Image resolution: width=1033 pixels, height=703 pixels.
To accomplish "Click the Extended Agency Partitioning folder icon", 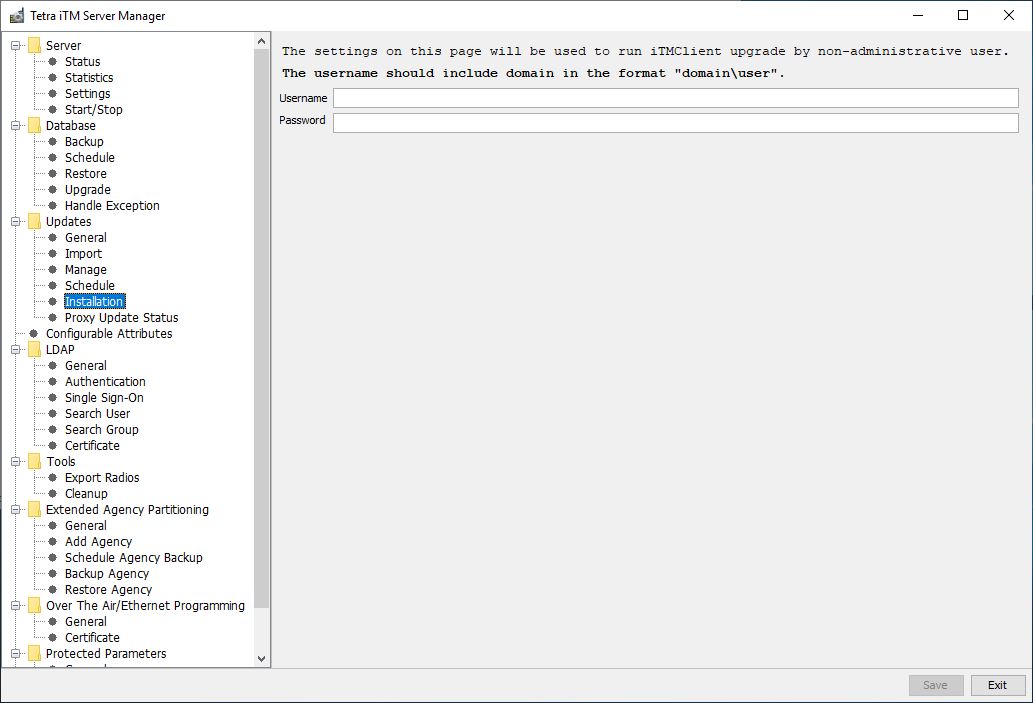I will (x=34, y=509).
